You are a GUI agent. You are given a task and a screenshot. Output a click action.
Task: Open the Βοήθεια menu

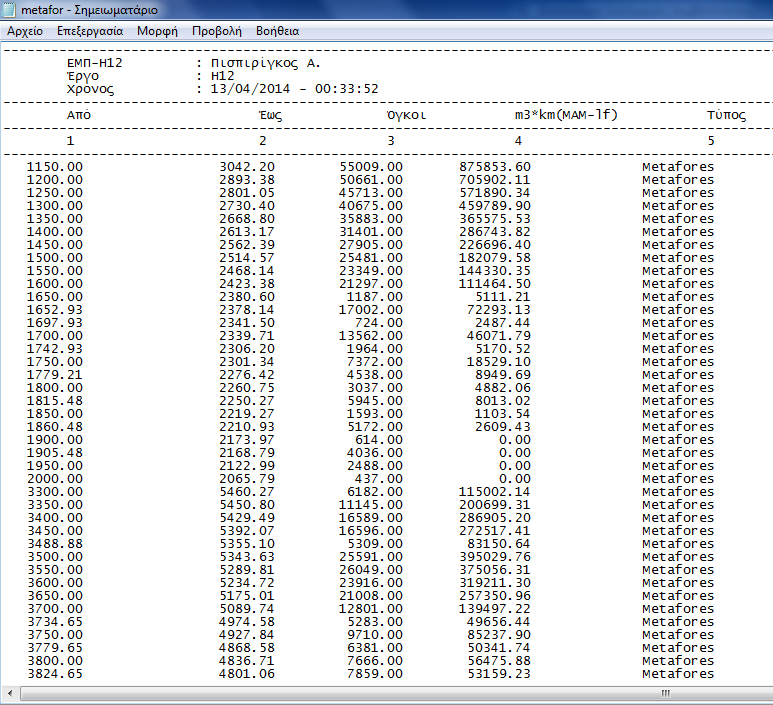click(278, 31)
